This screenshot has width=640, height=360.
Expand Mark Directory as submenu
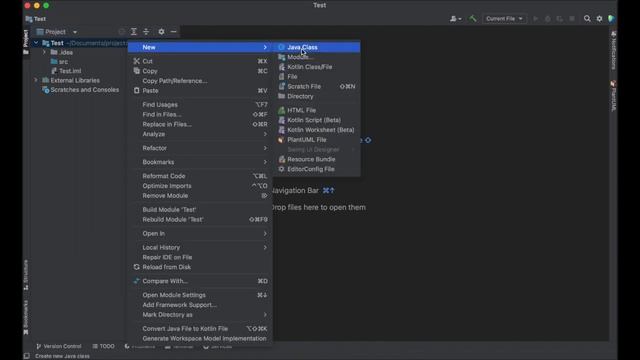[x=200, y=315]
